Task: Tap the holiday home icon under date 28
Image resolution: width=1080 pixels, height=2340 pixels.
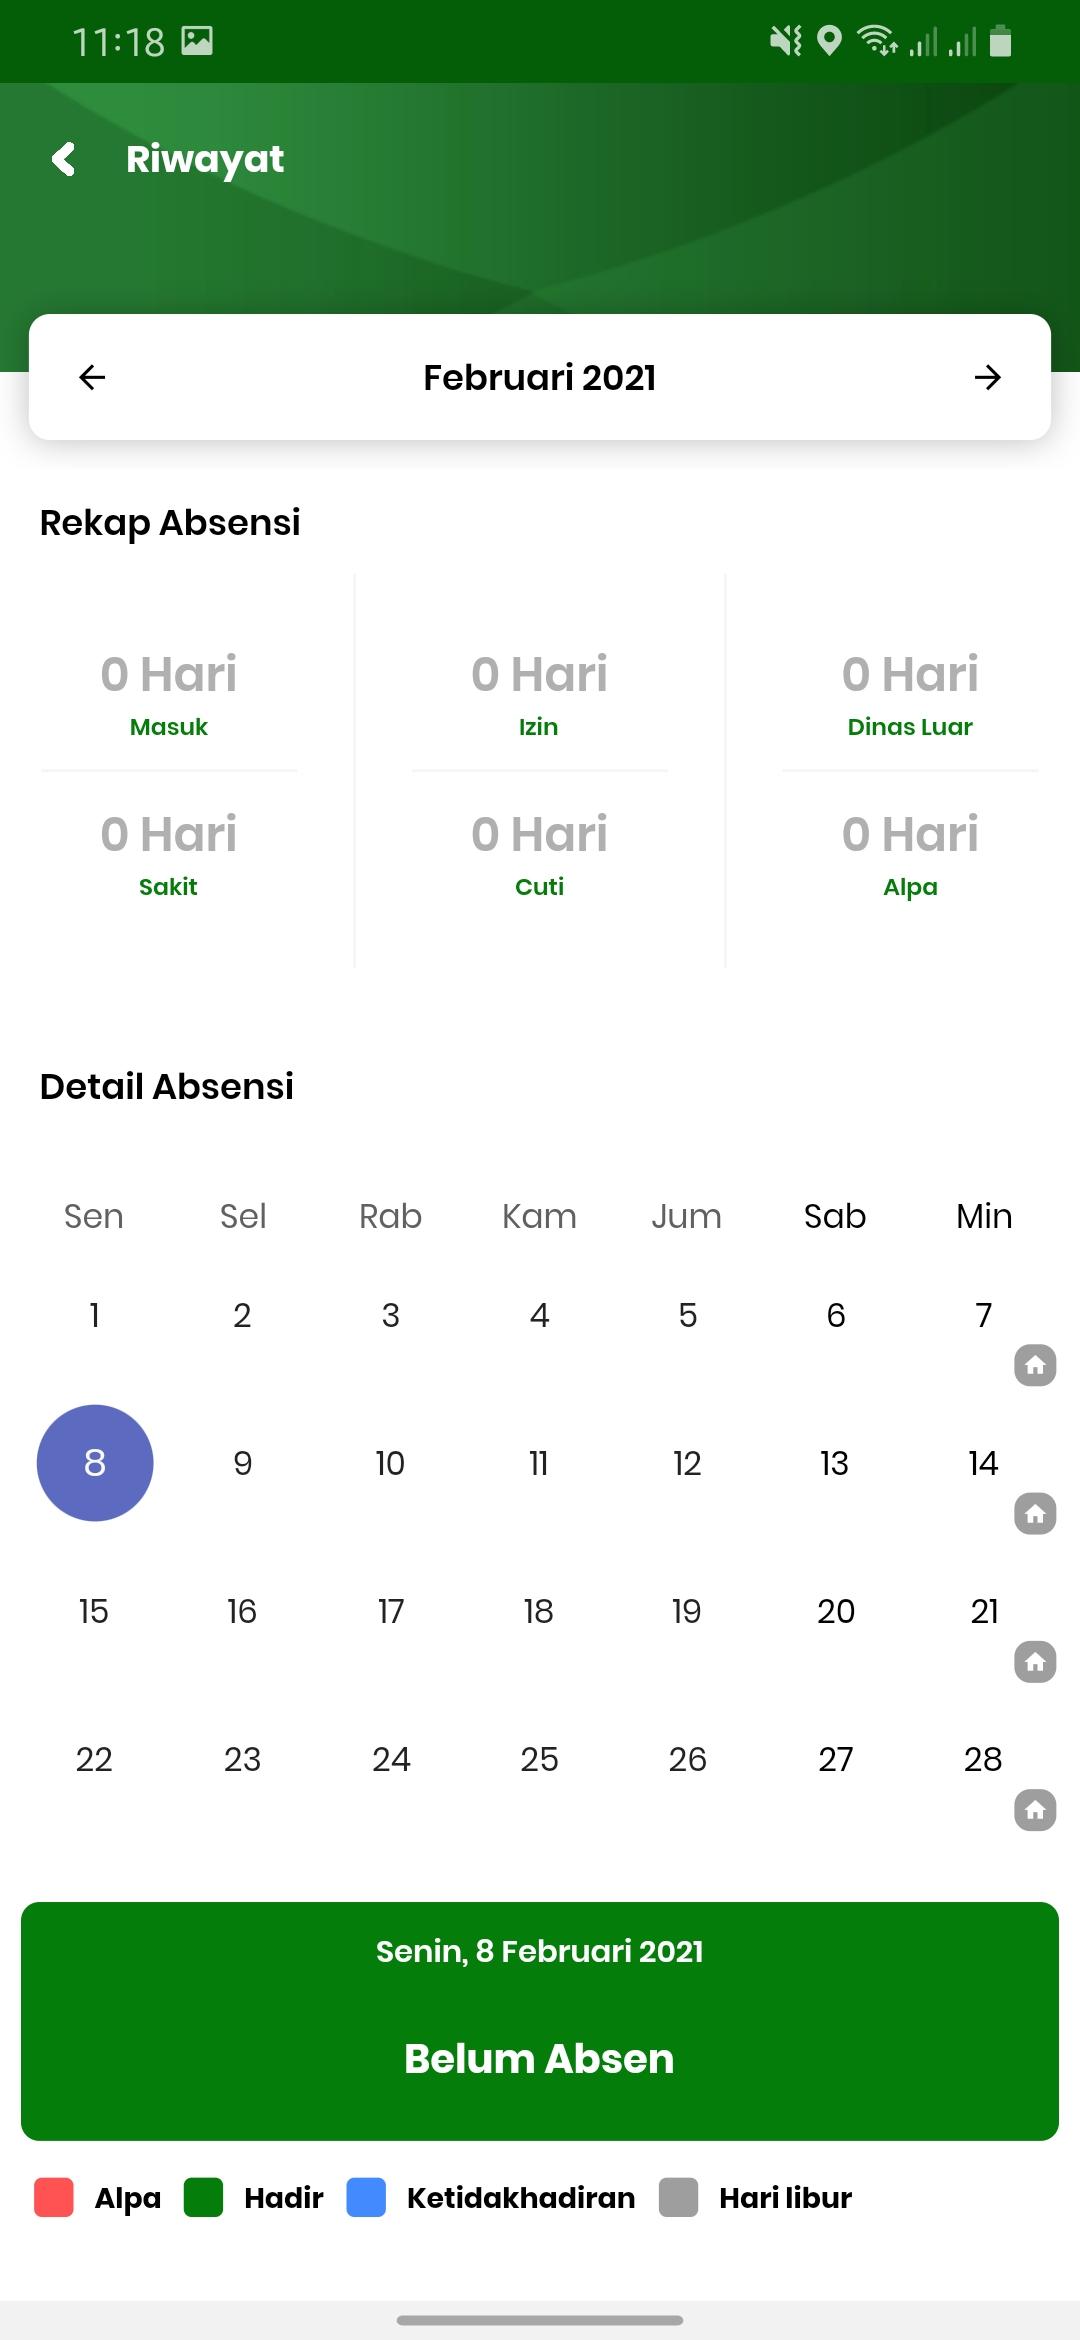Action: click(x=1035, y=1809)
